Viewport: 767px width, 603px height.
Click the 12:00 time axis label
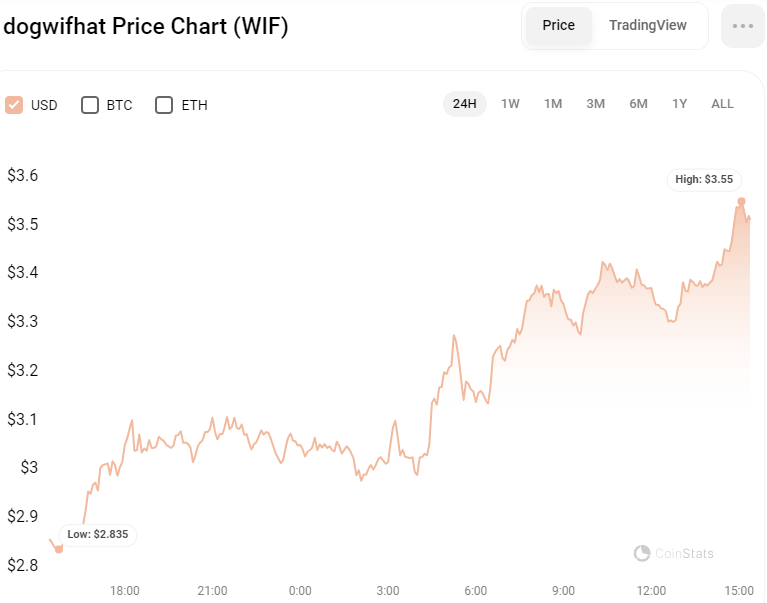point(651,590)
